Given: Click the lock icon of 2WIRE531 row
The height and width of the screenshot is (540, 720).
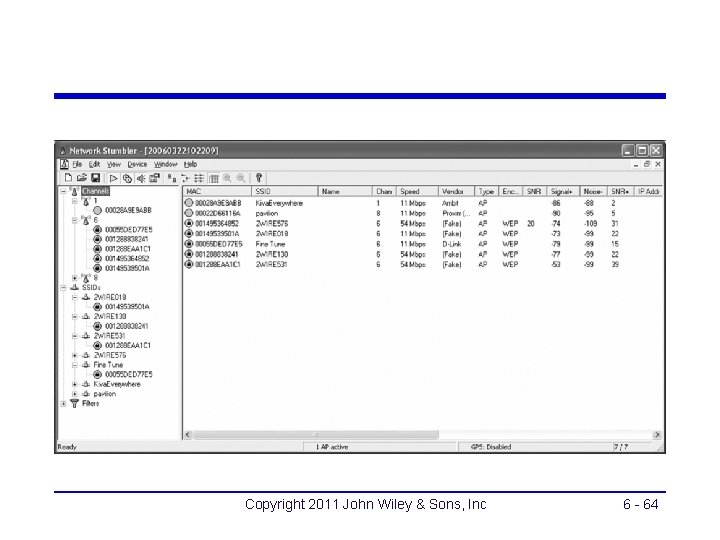Looking at the screenshot, I should coord(189,264).
